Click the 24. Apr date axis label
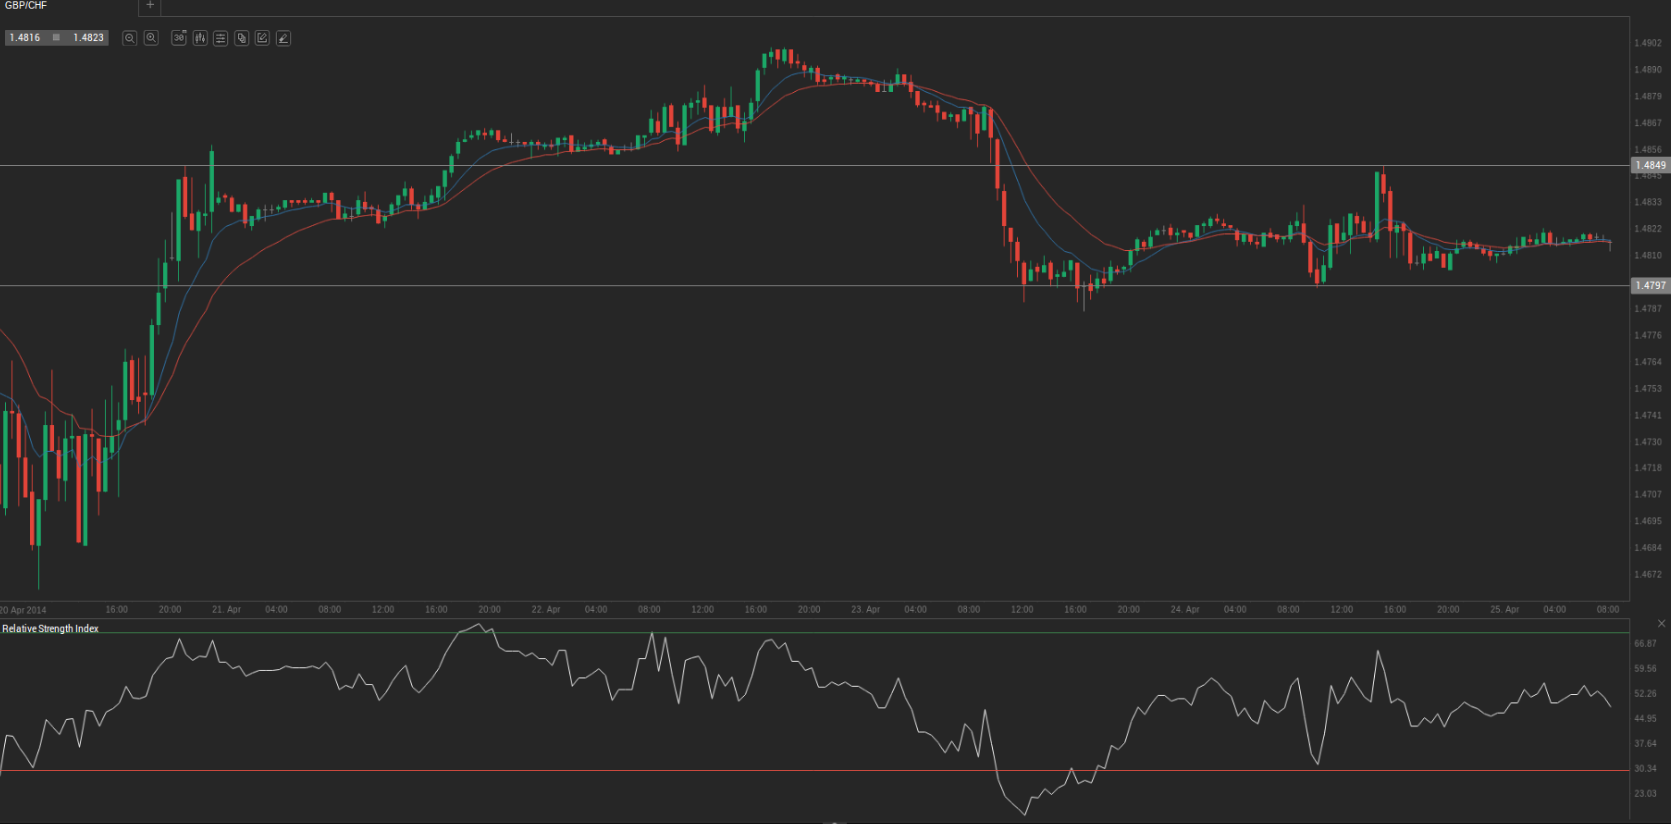The image size is (1671, 824). point(1185,609)
